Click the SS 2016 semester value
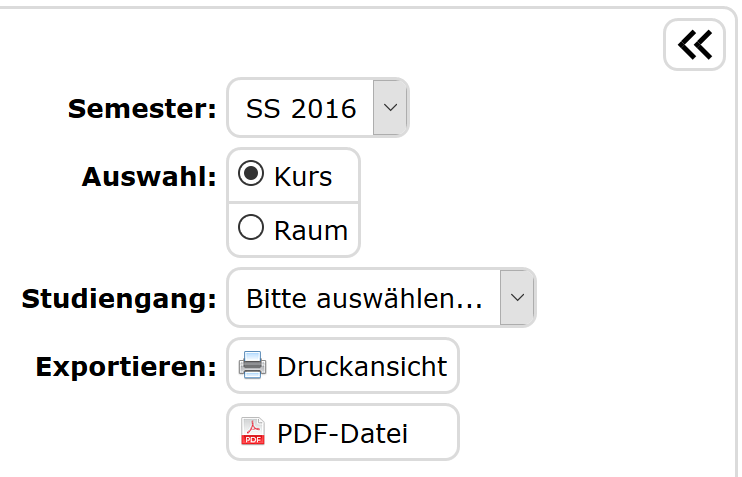The image size is (742, 477). pos(301,108)
